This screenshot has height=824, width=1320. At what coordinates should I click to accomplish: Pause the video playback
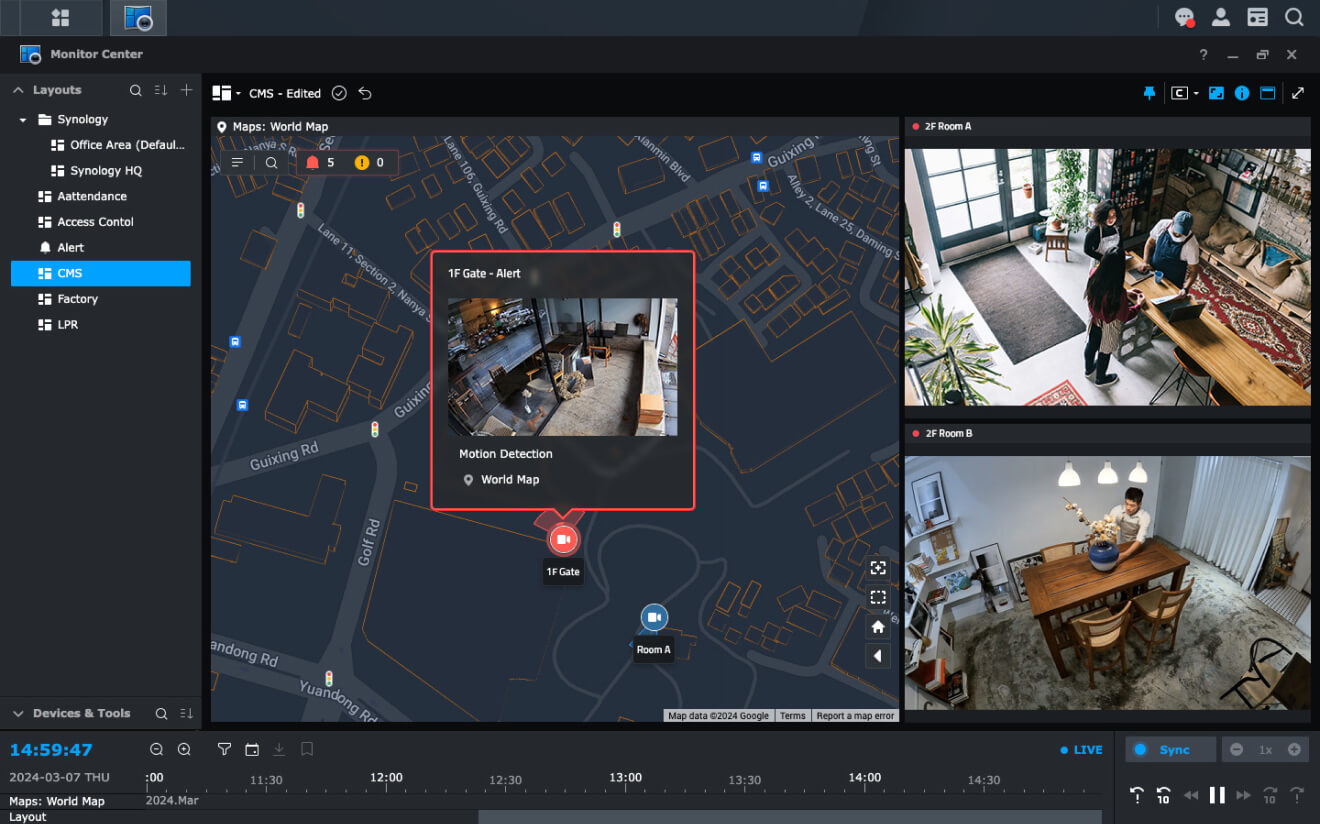1217,795
